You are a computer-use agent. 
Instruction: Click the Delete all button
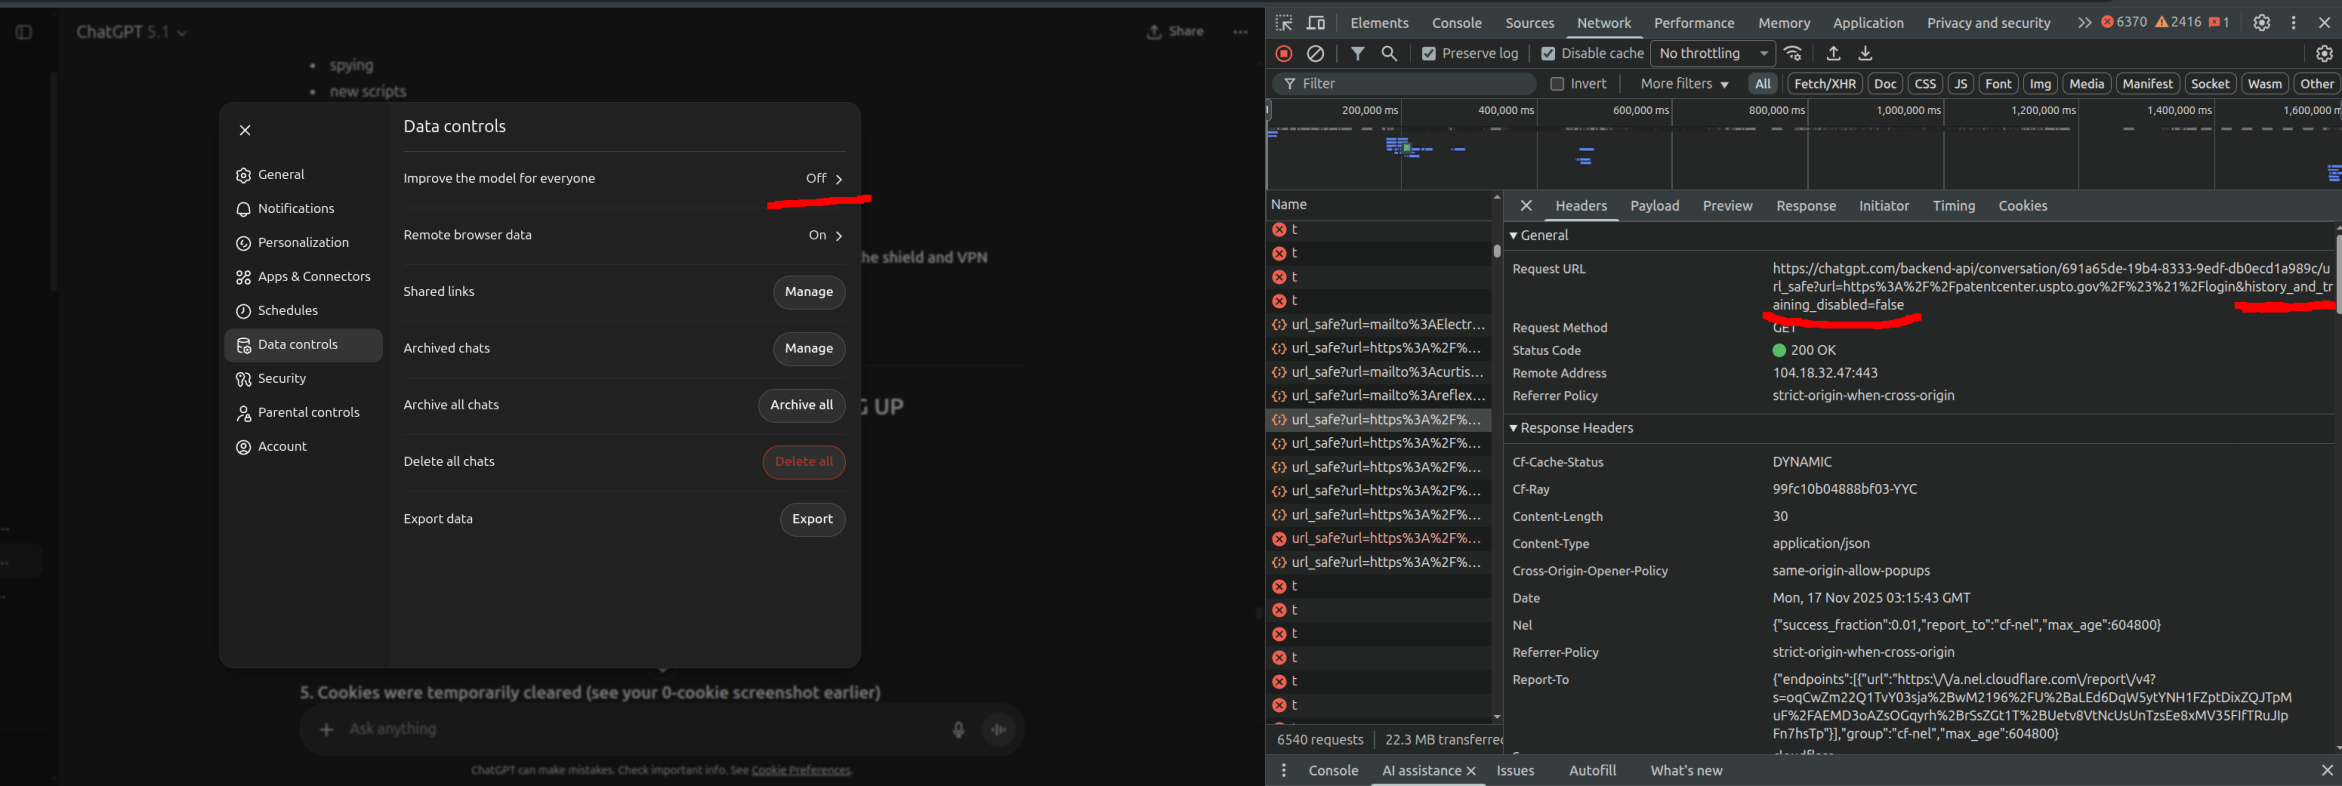803,462
